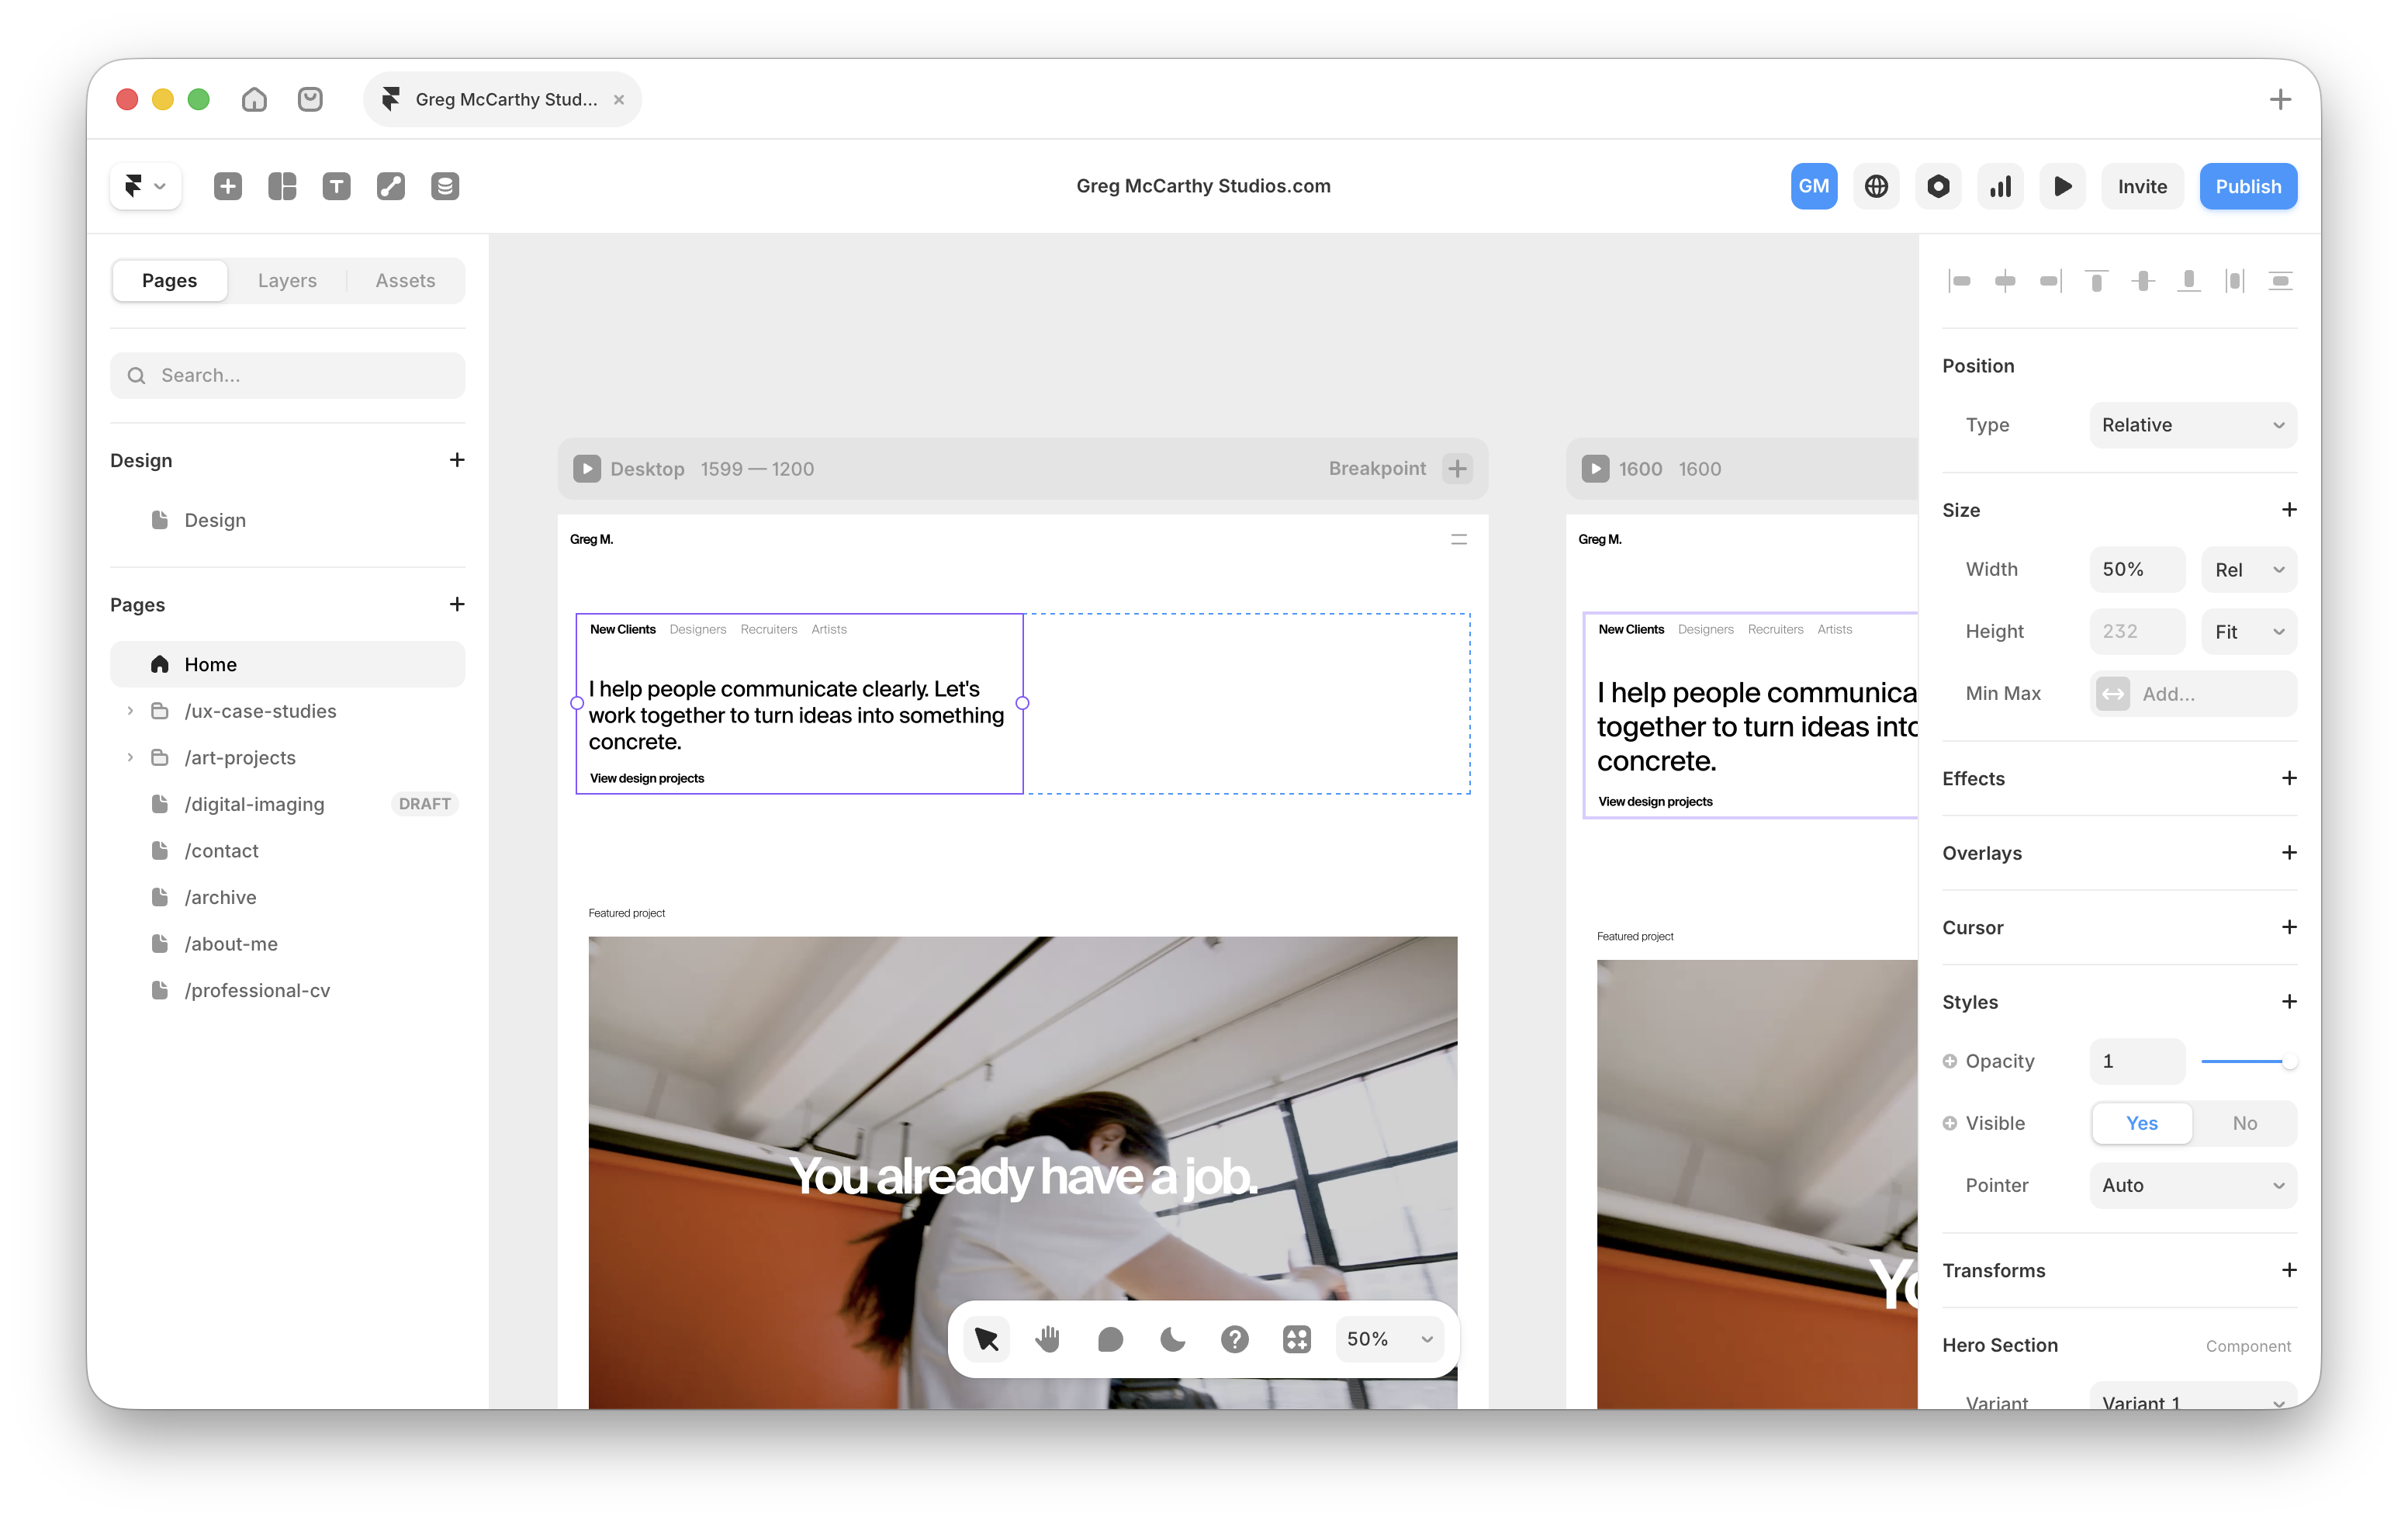
Task: Open the /contact page
Action: [287, 850]
